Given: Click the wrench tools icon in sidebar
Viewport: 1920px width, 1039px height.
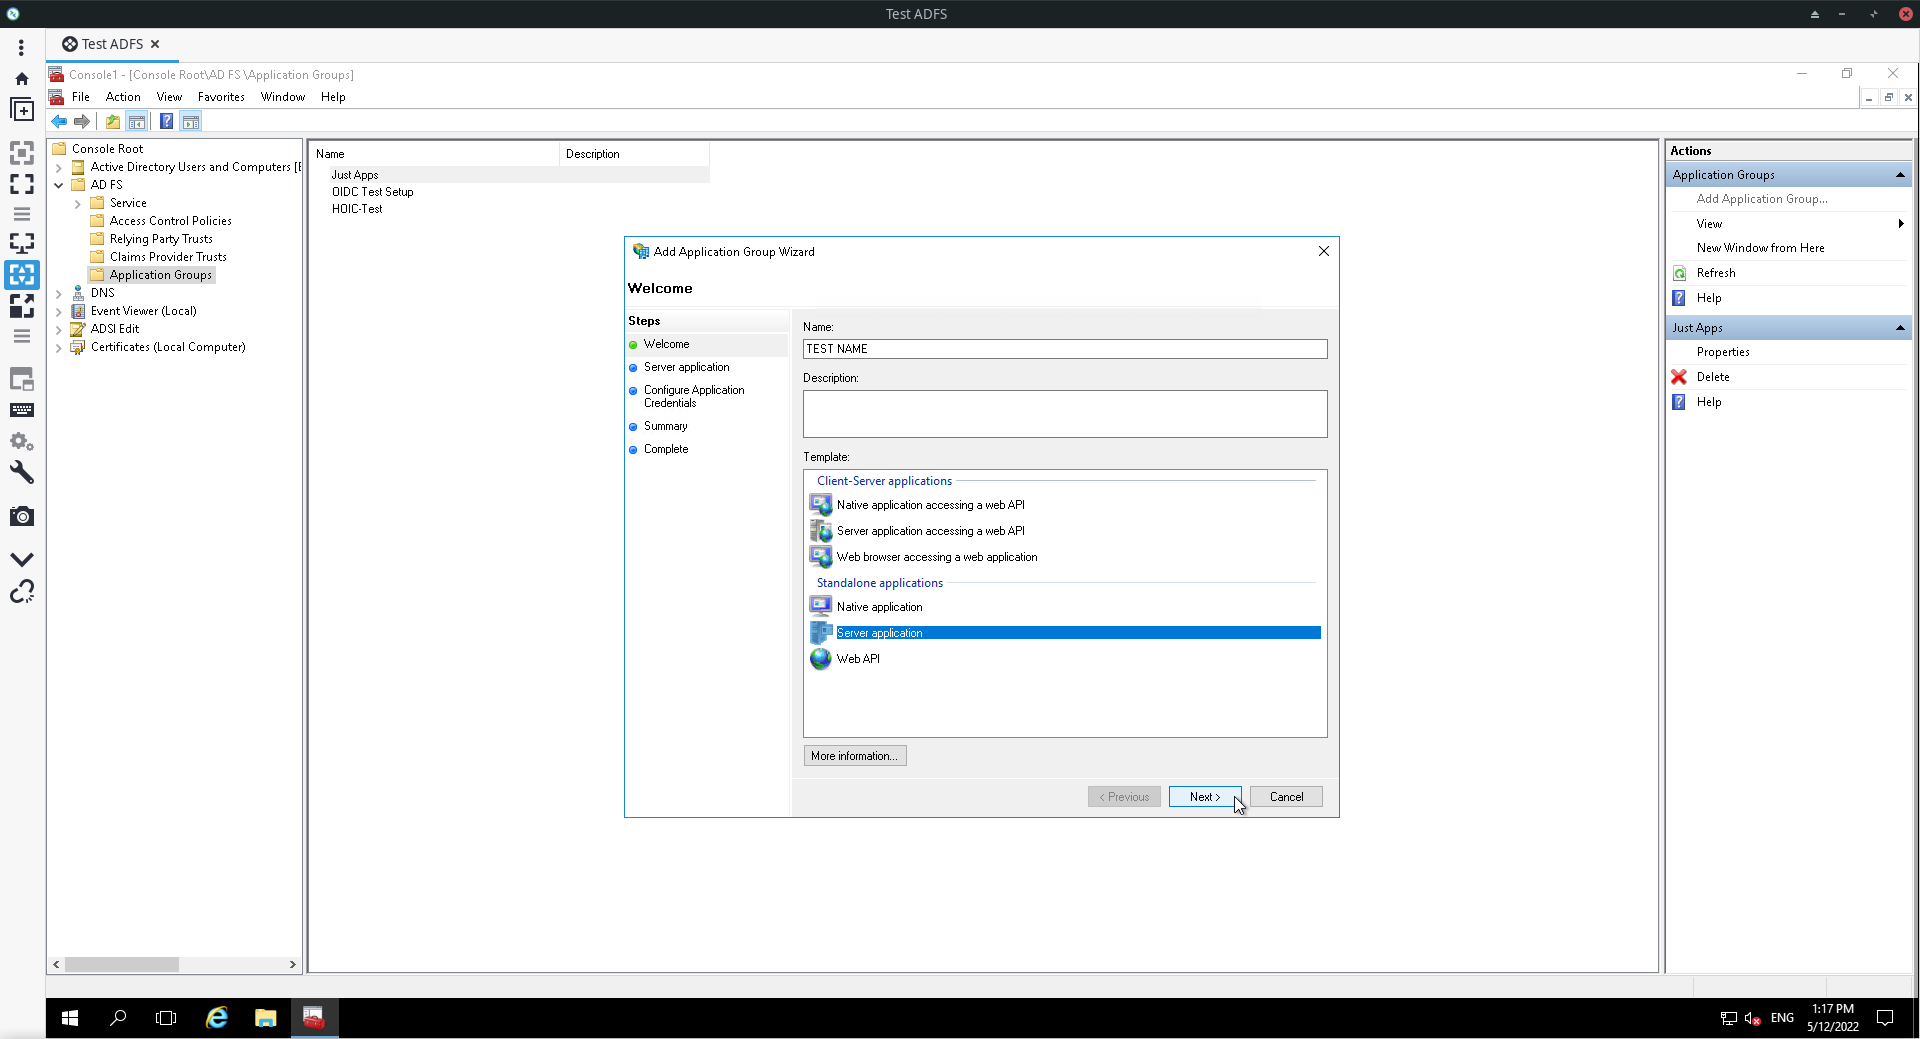Looking at the screenshot, I should 22,472.
